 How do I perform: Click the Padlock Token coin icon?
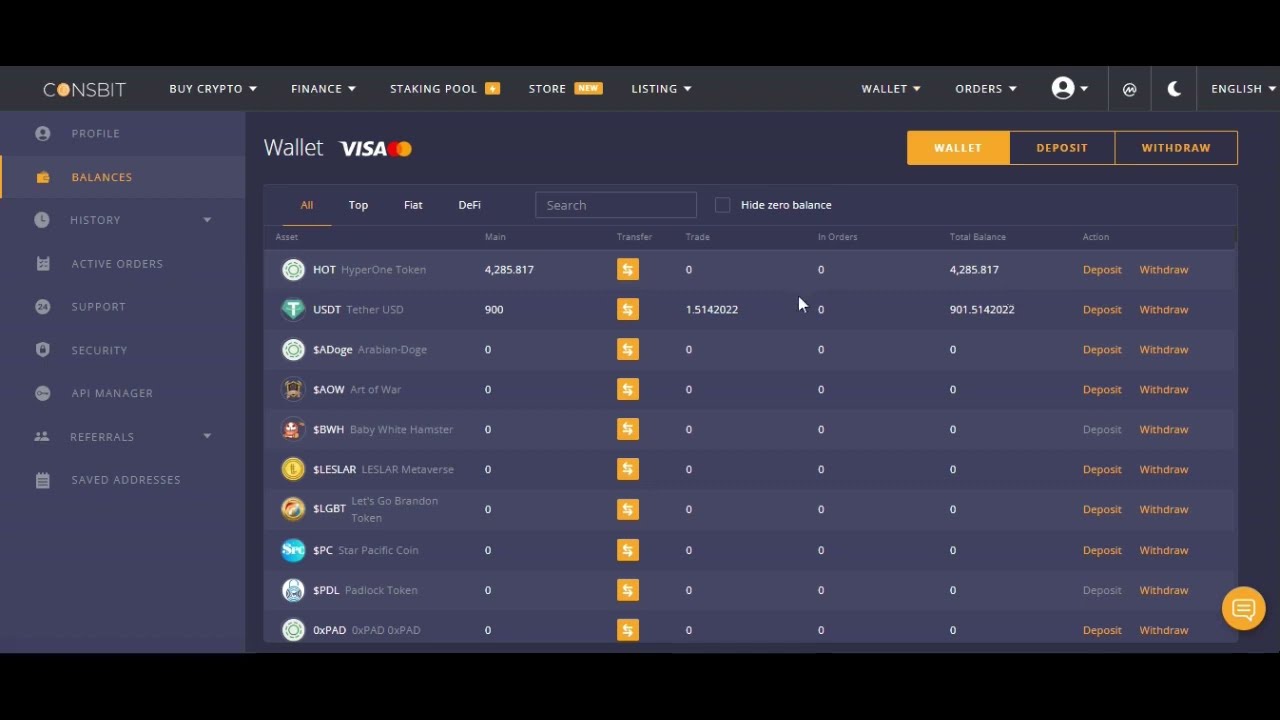coord(293,590)
